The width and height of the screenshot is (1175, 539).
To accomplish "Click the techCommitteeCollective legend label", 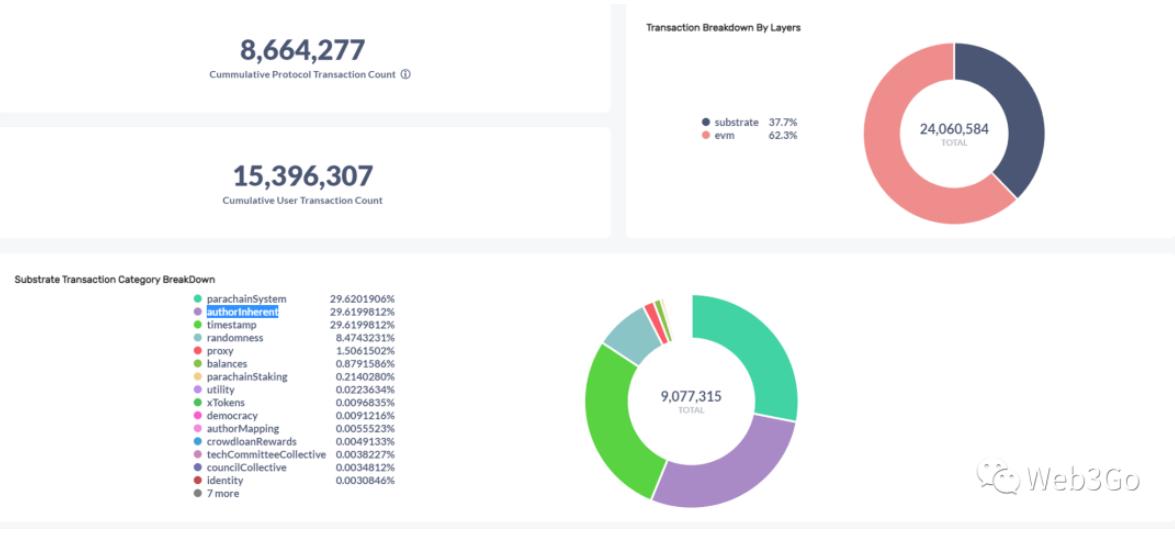I will click(266, 455).
